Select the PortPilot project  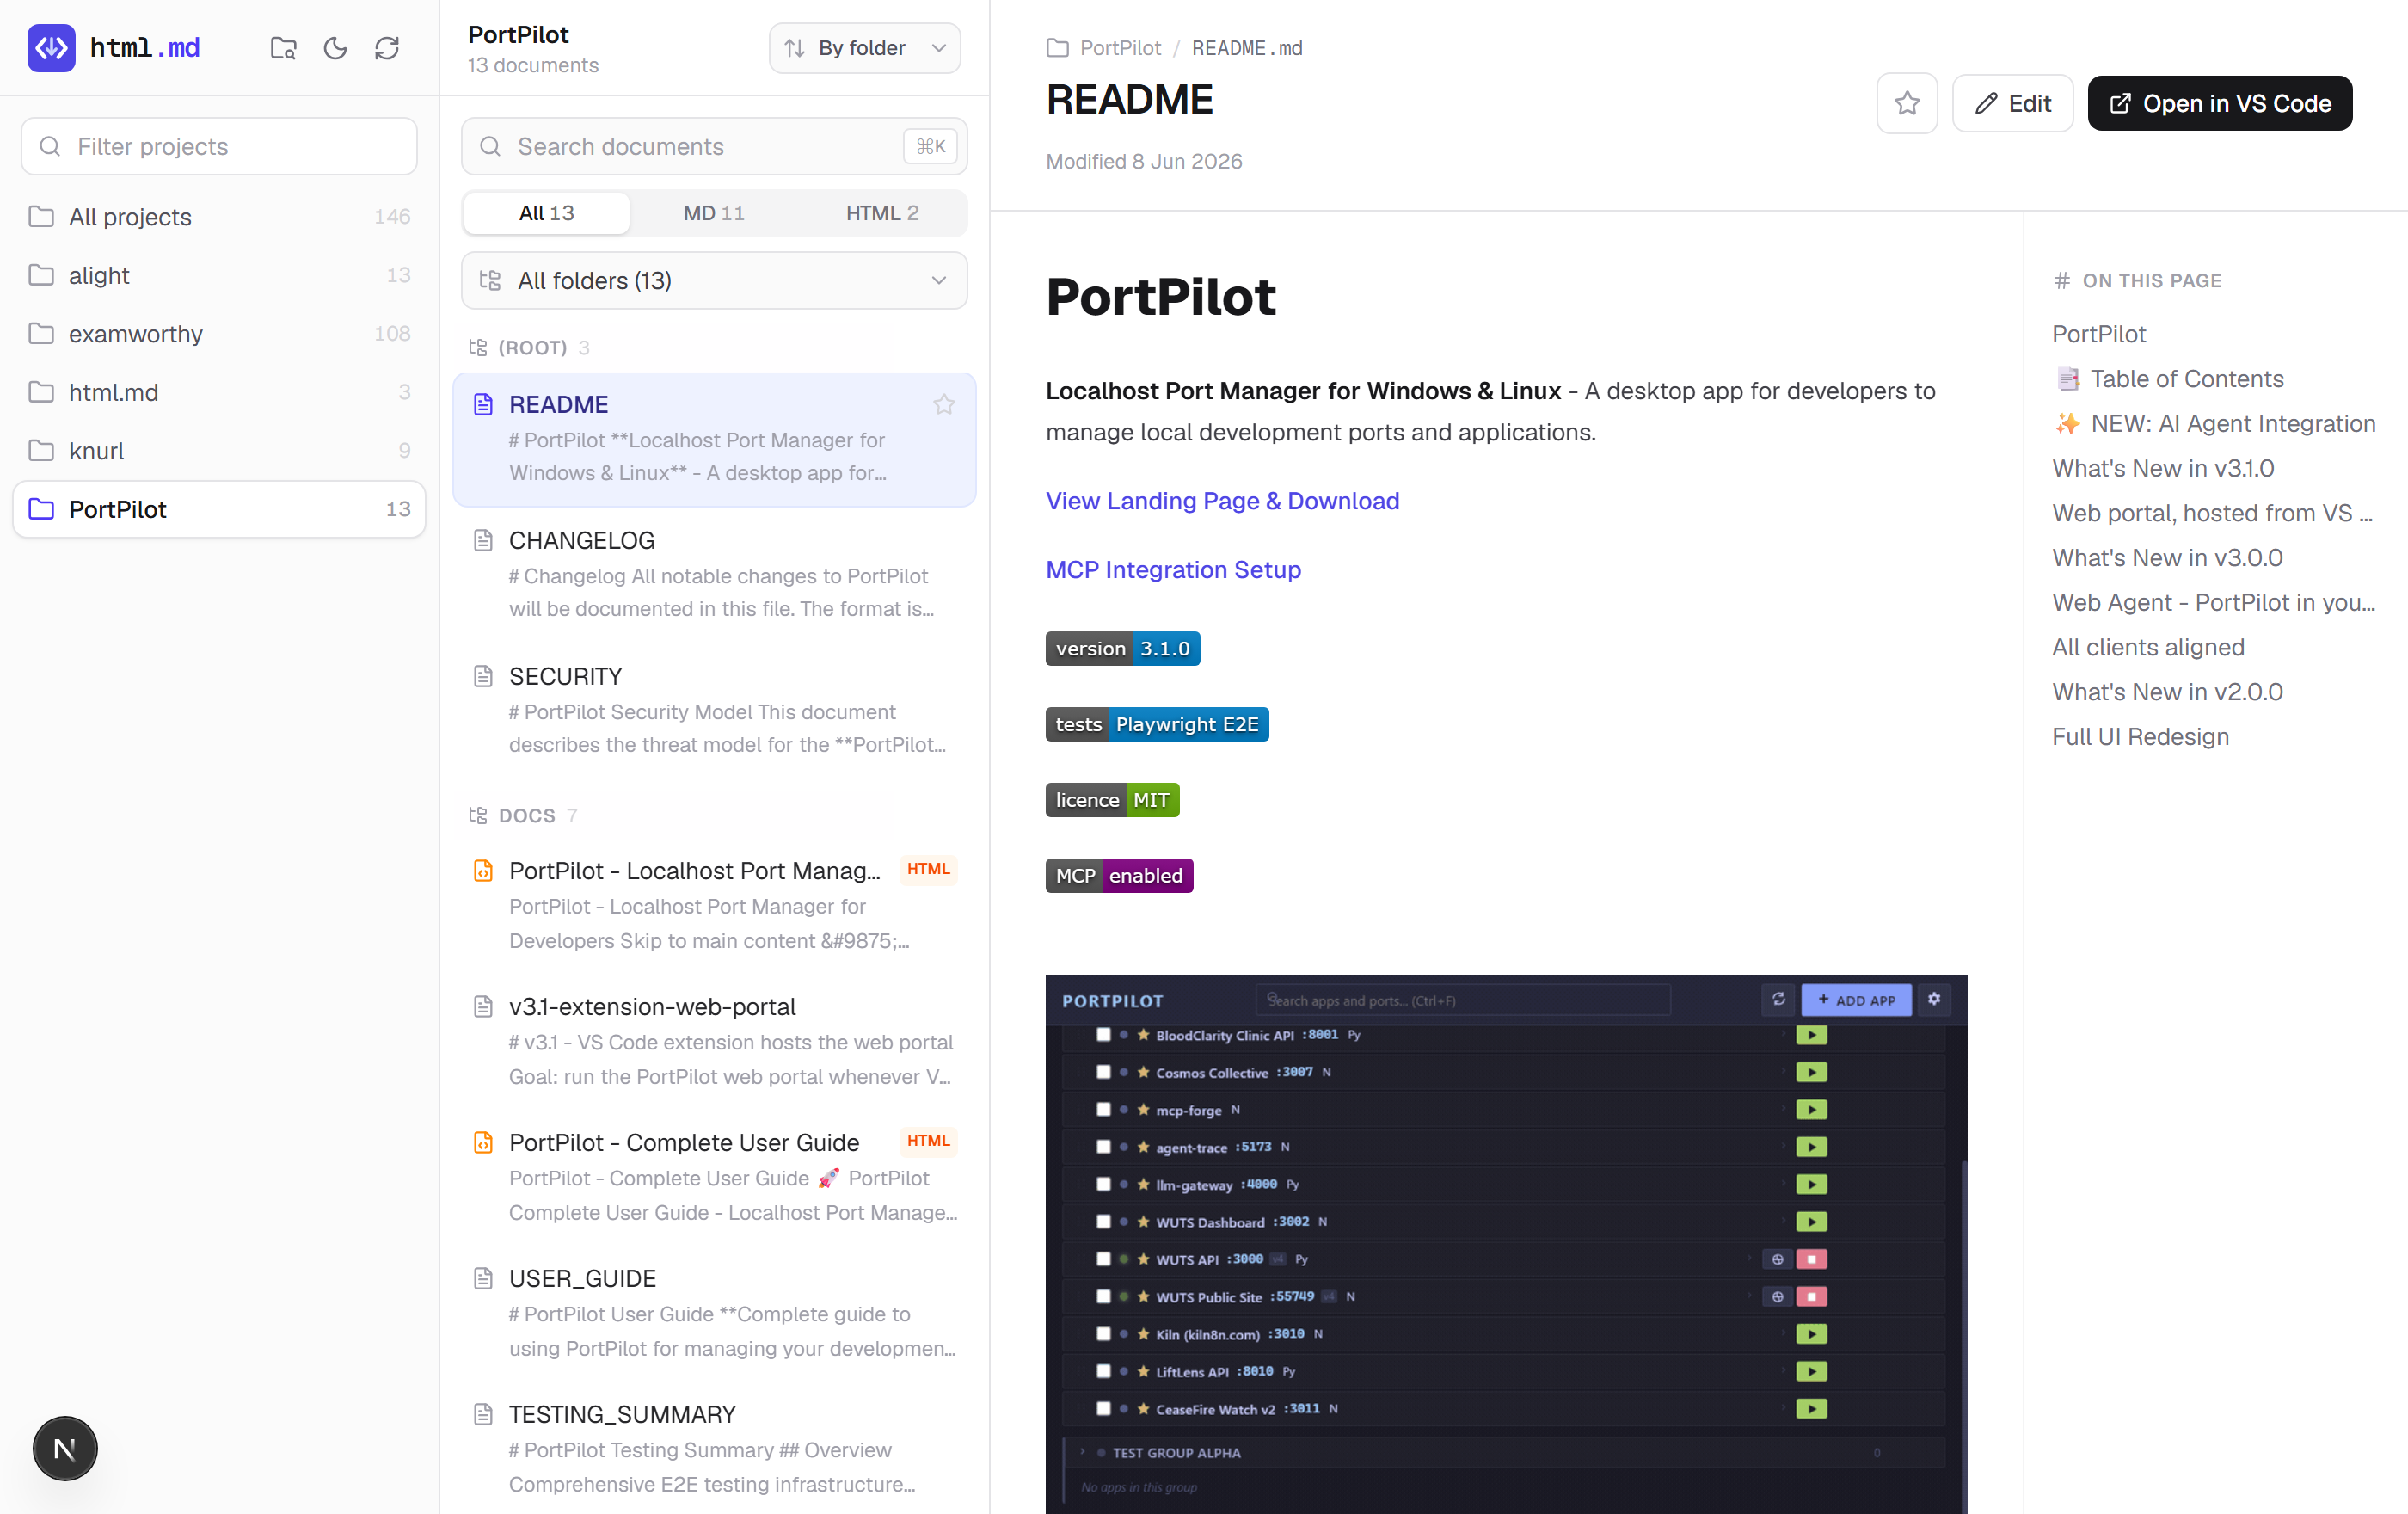click(x=219, y=509)
